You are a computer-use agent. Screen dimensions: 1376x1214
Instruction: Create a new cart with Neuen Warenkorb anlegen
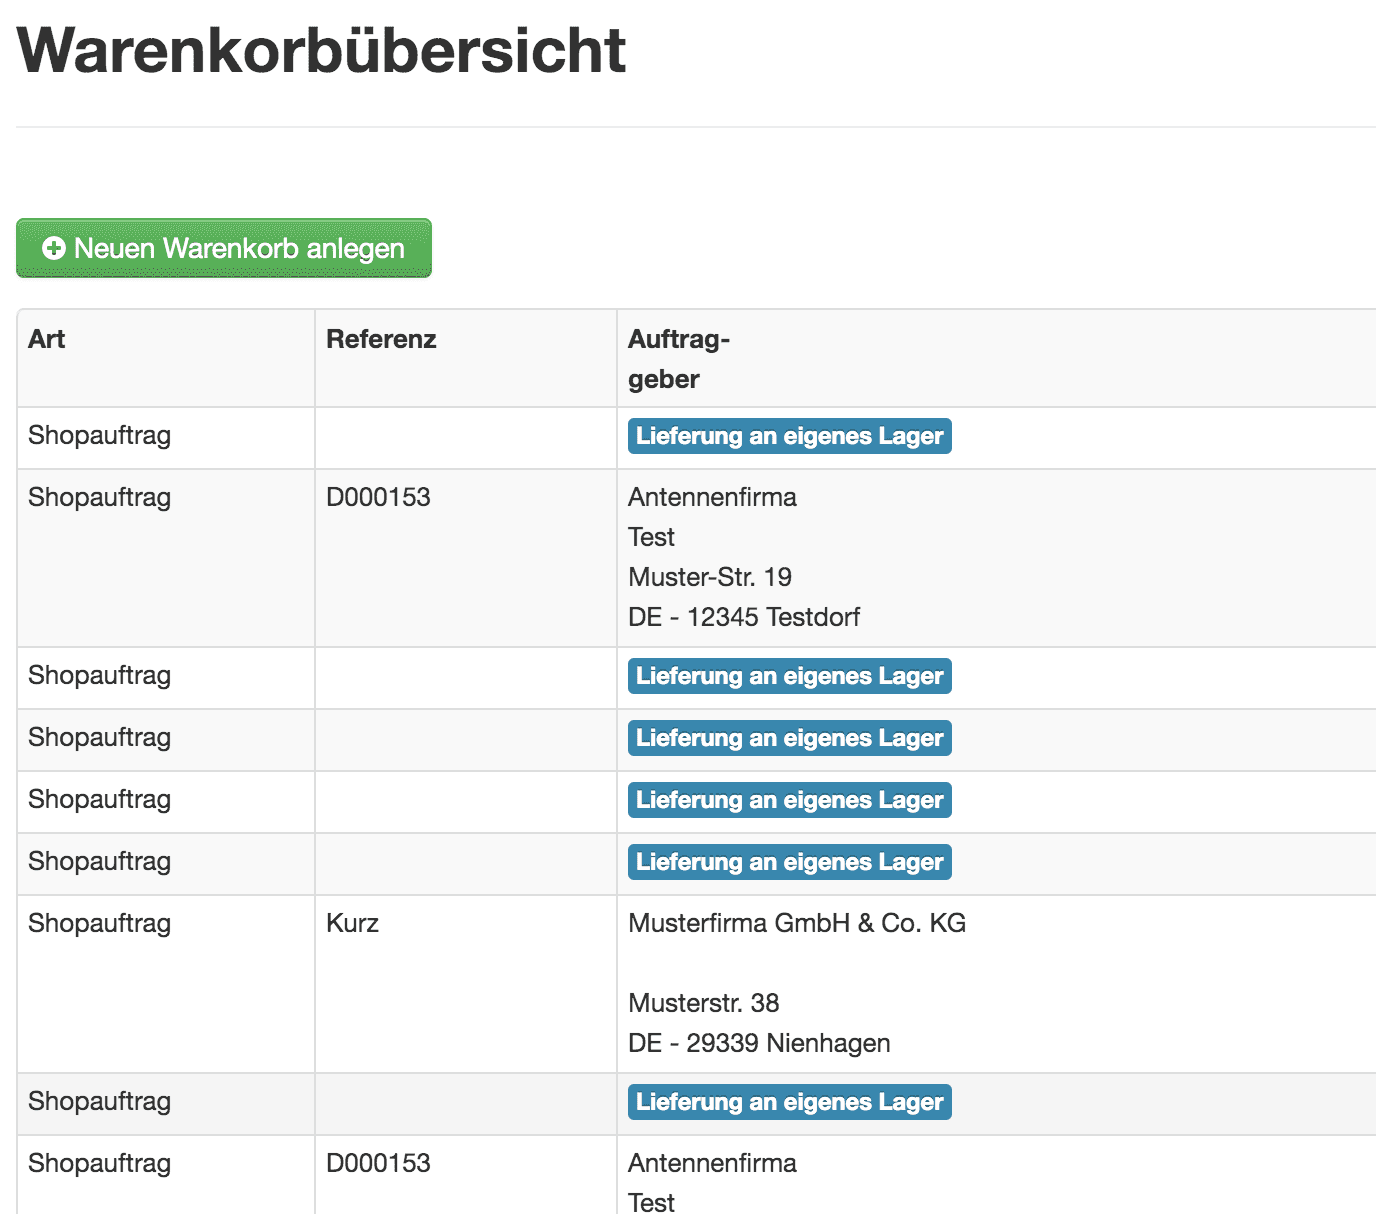pyautogui.click(x=224, y=248)
